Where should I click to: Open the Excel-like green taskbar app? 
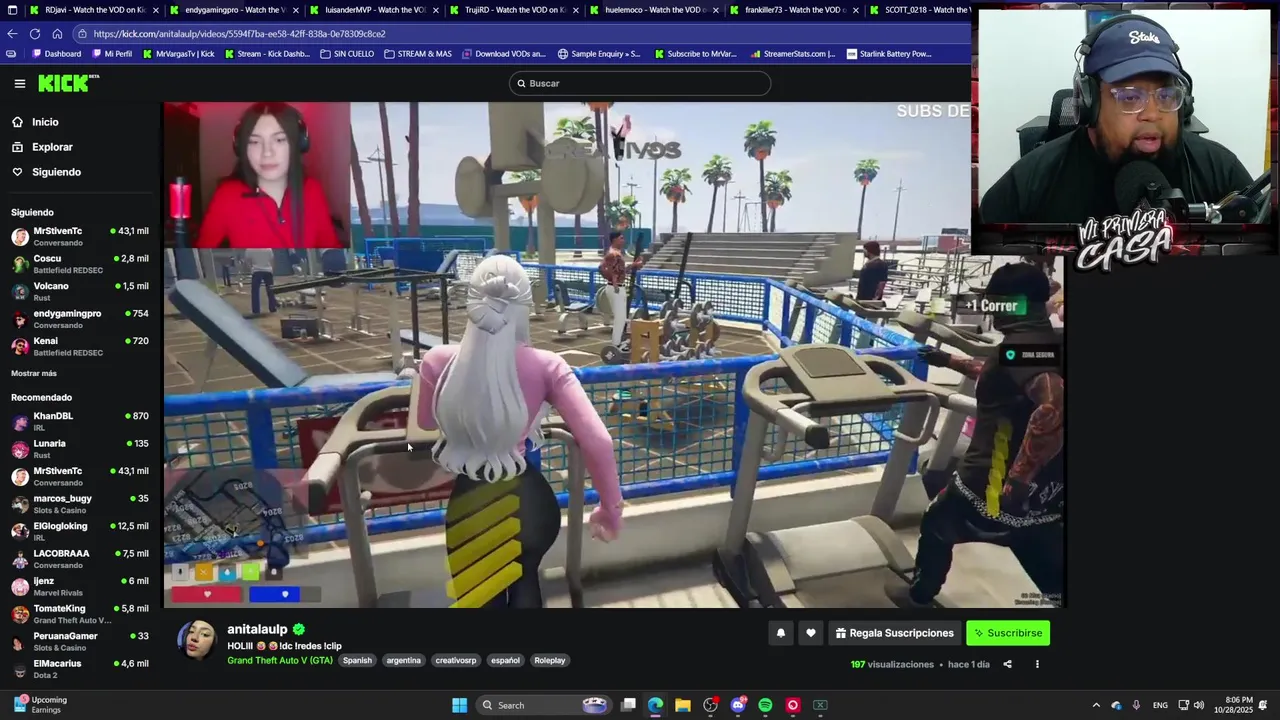(x=820, y=705)
